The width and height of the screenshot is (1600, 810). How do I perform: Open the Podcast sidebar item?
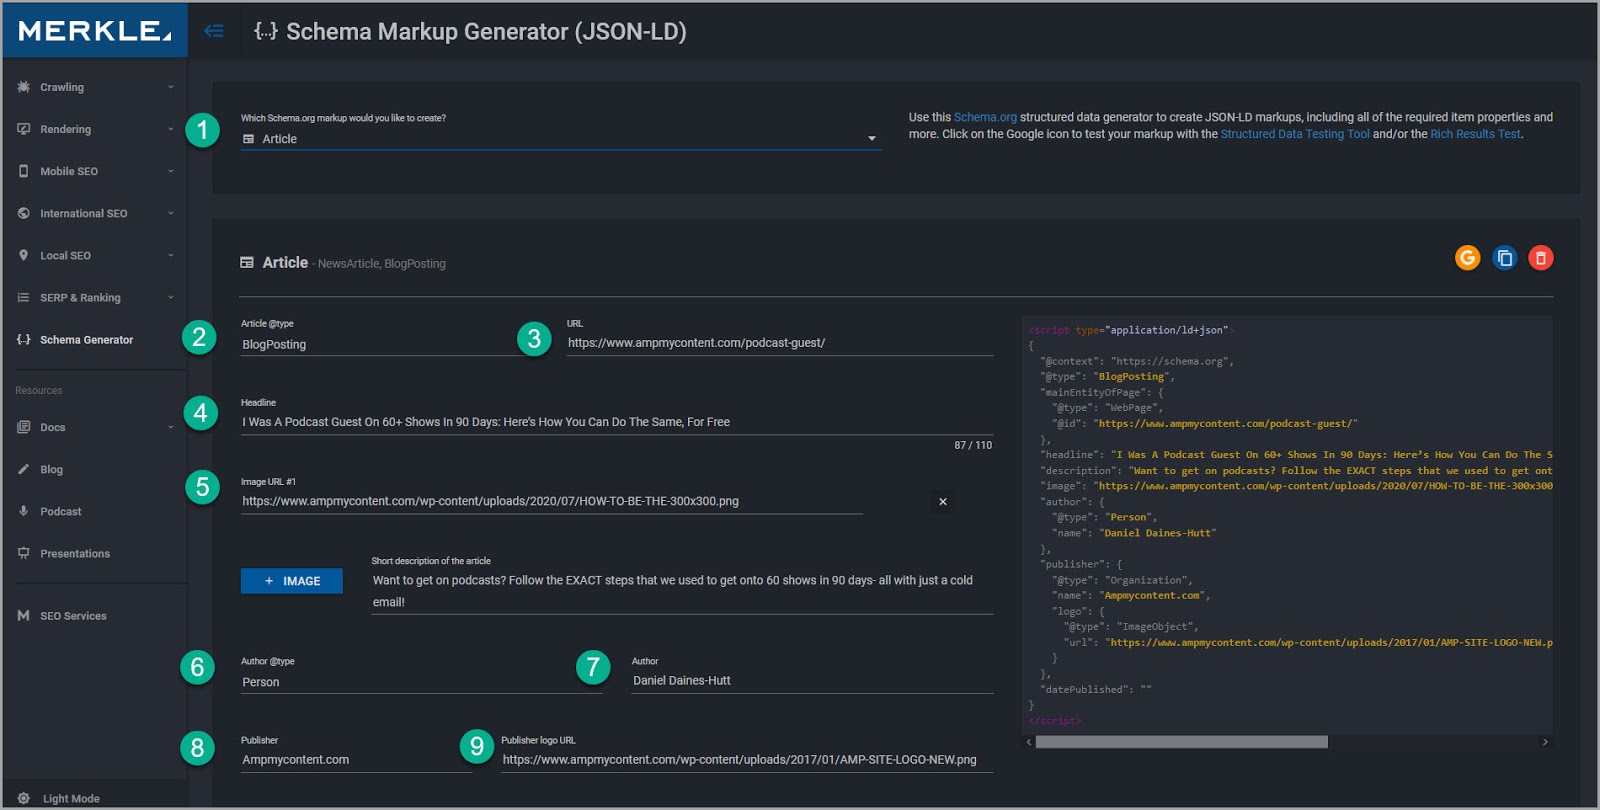coord(60,512)
